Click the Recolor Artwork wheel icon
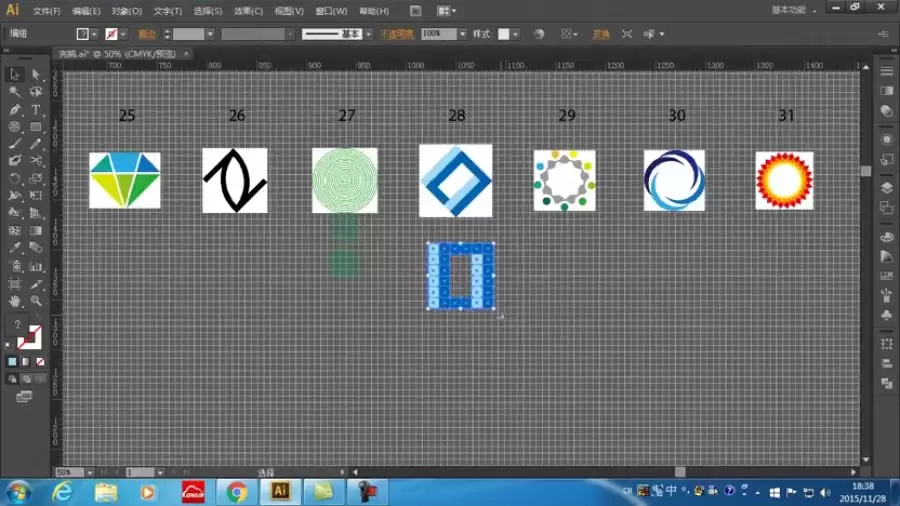This screenshot has width=900, height=506. 539,34
